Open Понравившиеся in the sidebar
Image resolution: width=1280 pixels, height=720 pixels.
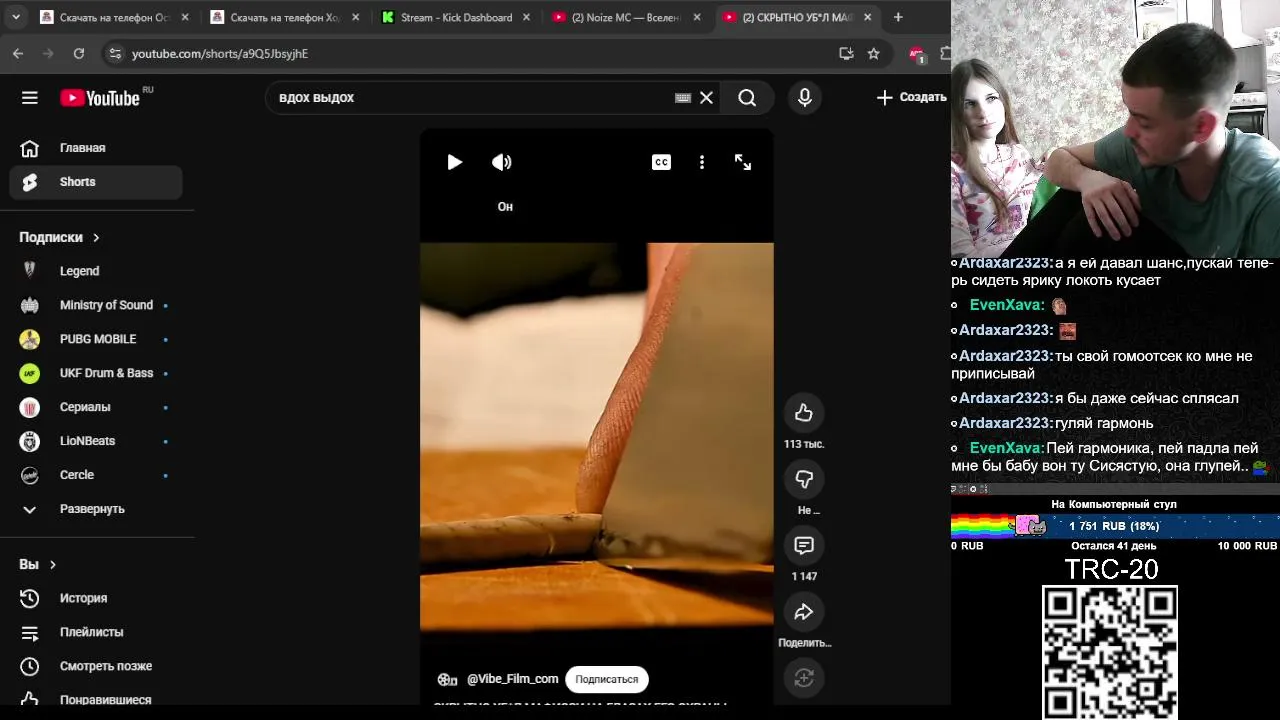click(96, 700)
